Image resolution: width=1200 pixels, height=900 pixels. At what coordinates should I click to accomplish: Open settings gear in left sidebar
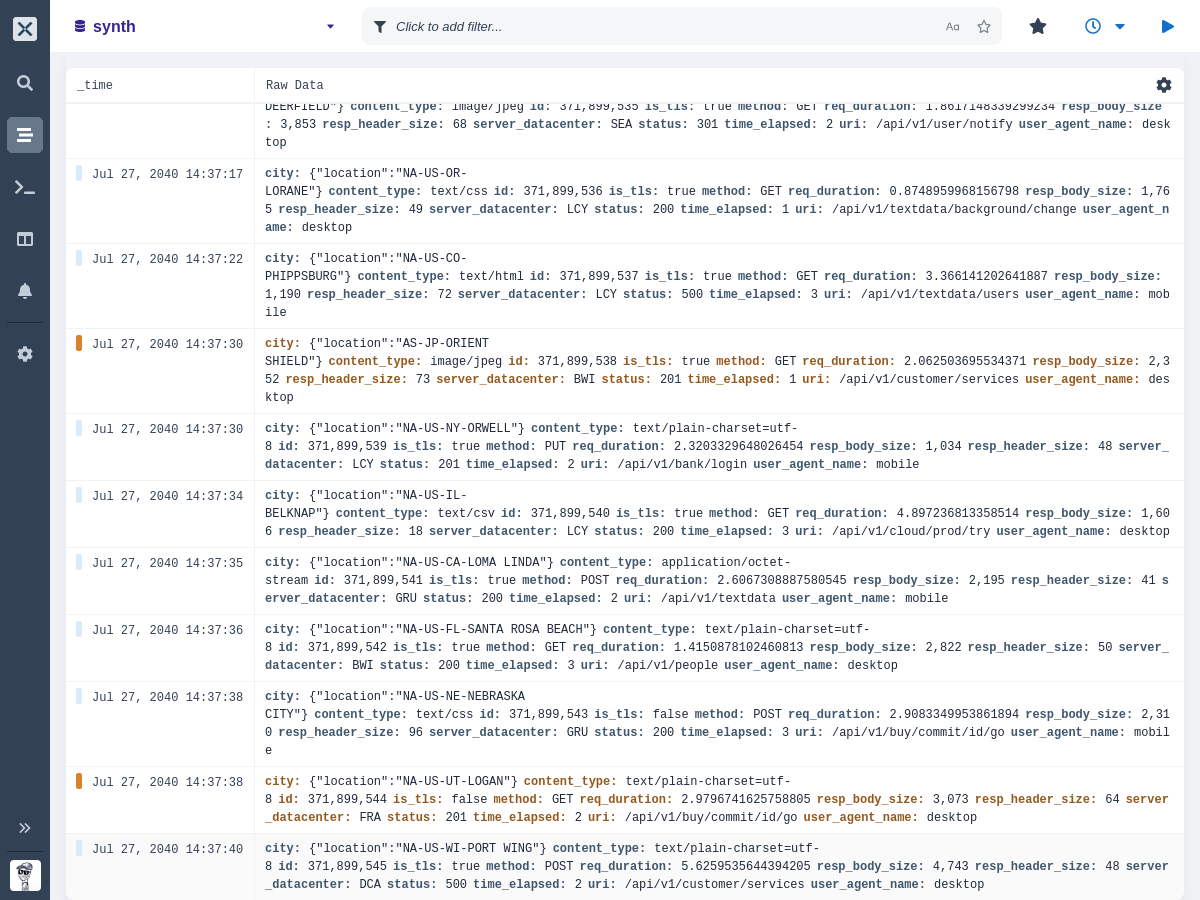[x=25, y=354]
